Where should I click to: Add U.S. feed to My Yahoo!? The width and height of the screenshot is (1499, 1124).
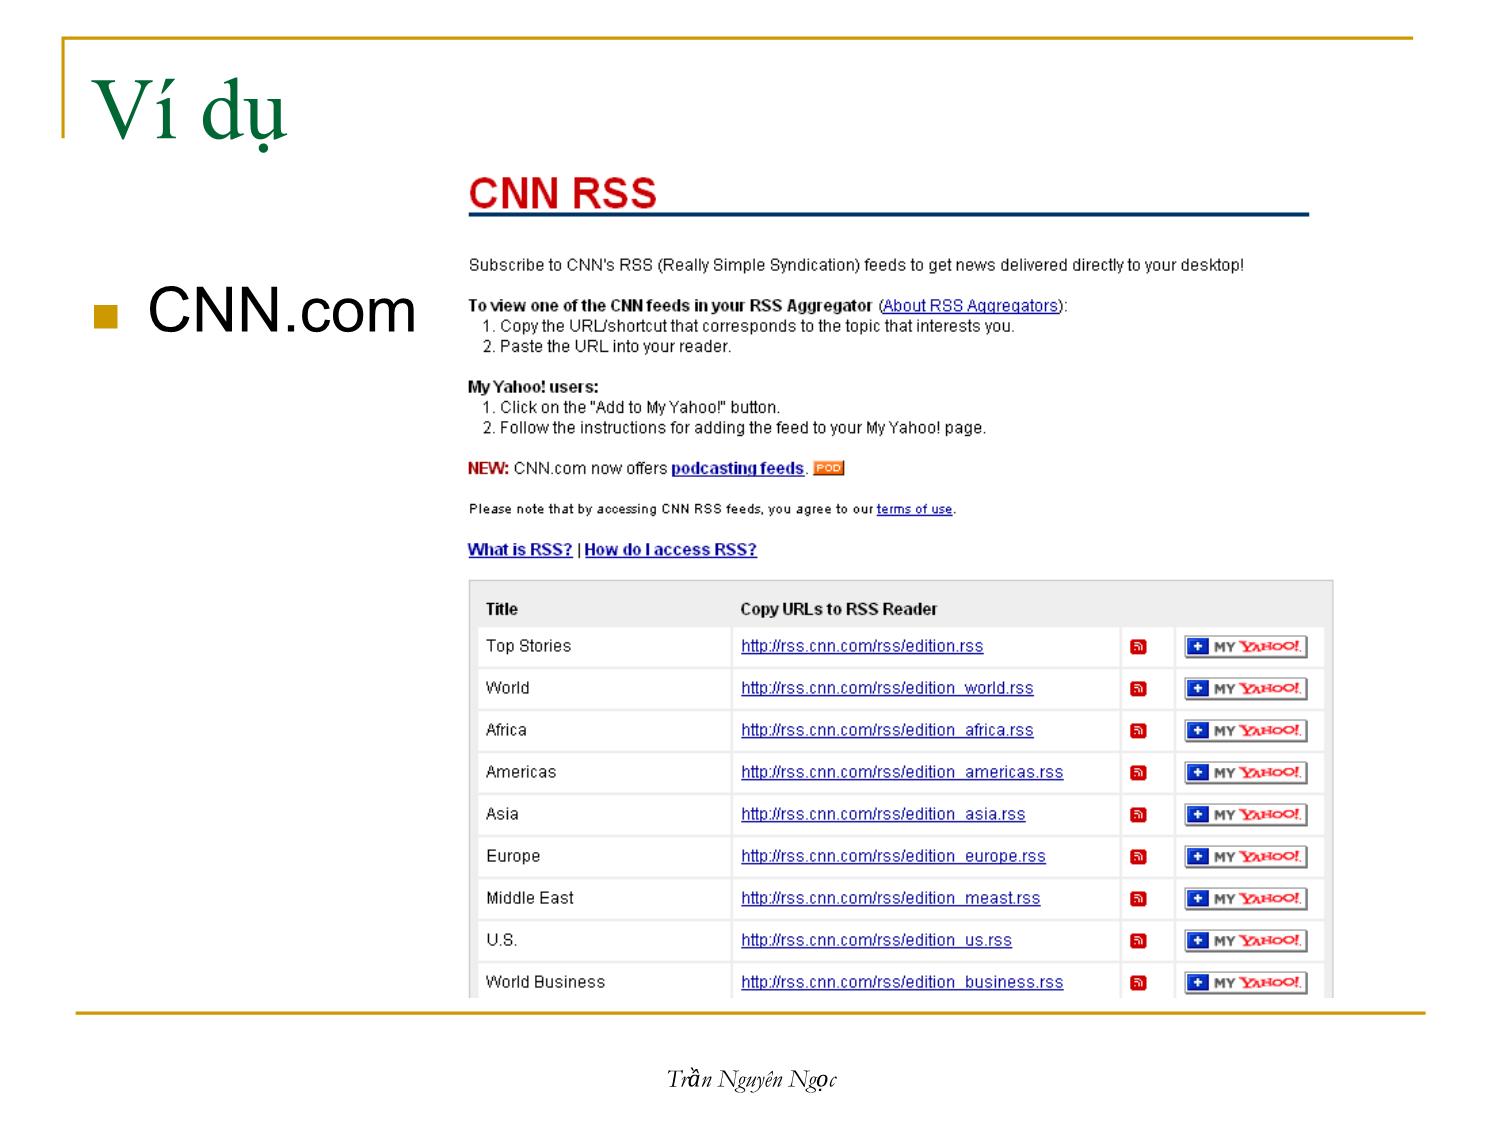pos(1246,941)
